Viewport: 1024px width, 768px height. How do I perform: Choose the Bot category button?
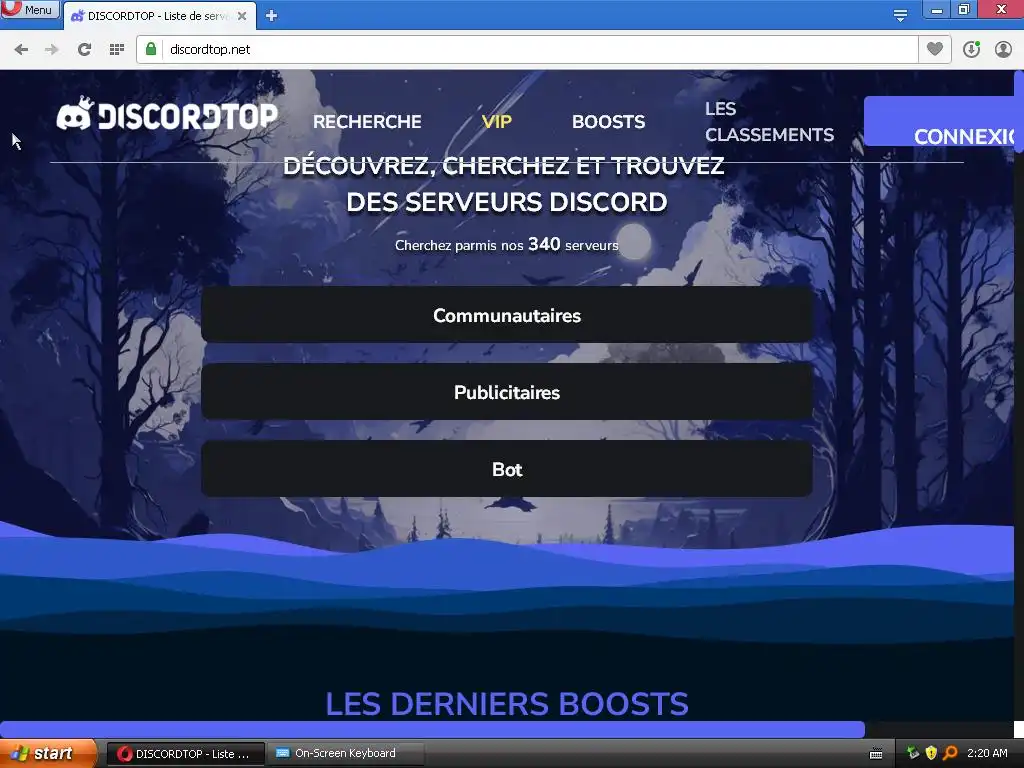point(507,469)
